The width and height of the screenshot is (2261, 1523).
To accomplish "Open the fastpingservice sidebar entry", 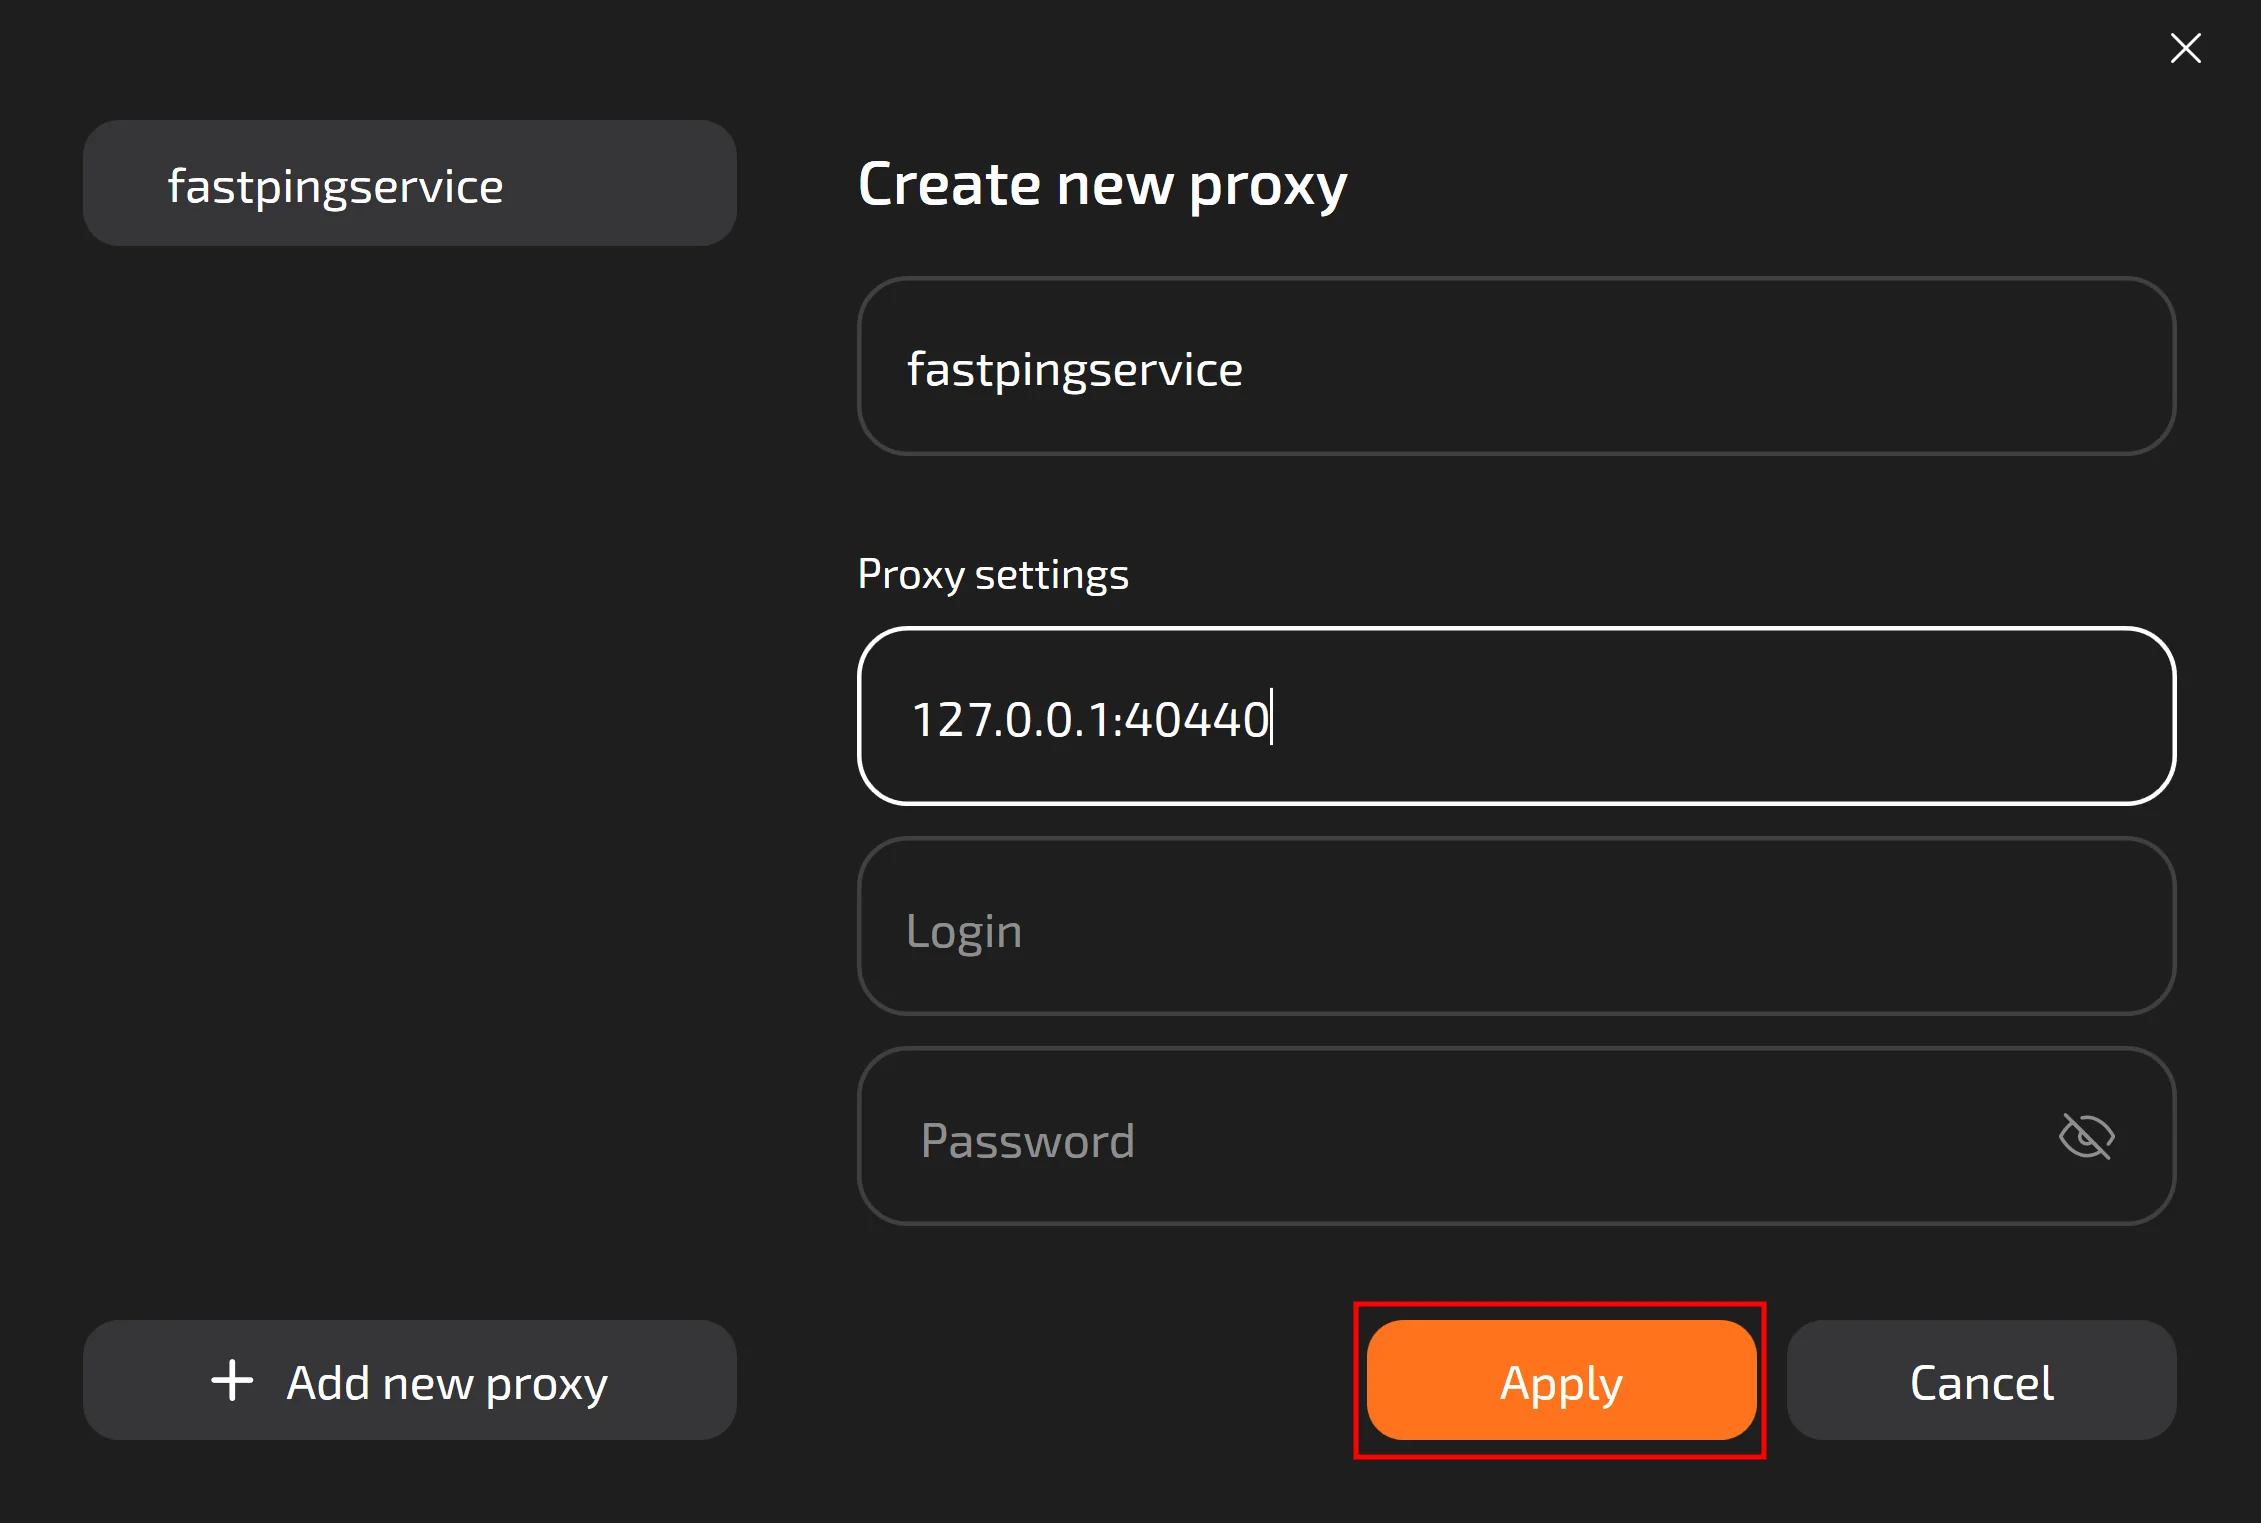I will [x=335, y=186].
